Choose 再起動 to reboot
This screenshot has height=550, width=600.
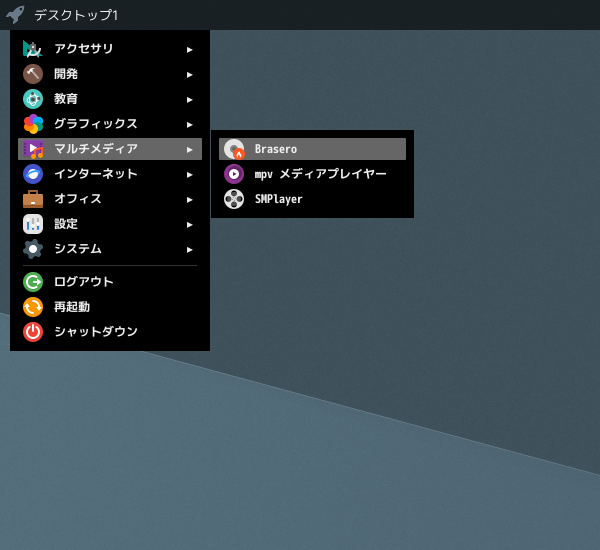pyautogui.click(x=110, y=307)
